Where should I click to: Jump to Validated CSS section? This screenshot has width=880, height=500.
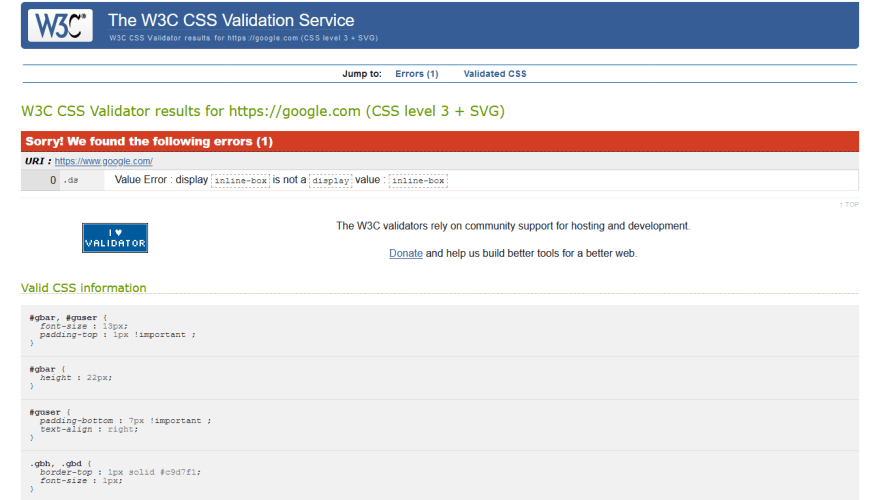(x=494, y=74)
